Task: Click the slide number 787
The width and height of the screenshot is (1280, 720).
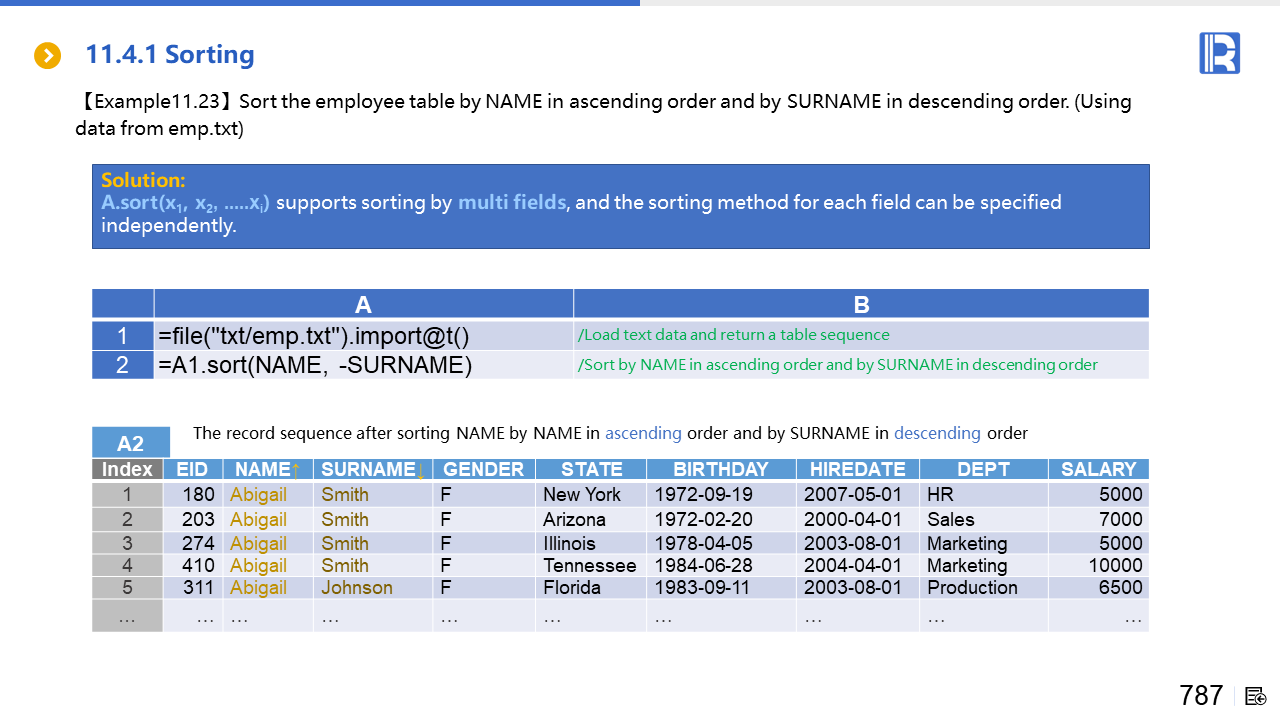Action: pos(1201,695)
